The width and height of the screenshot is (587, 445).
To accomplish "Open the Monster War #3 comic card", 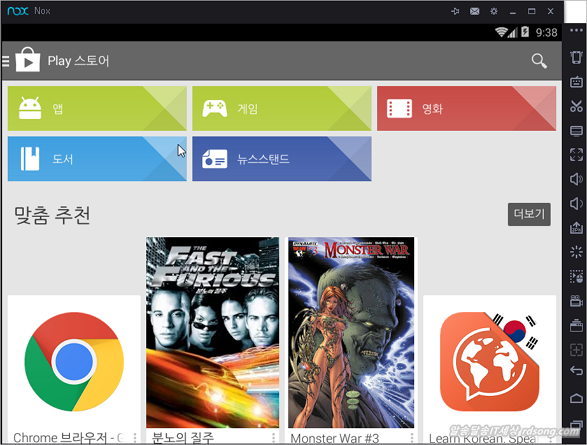I will pos(351,340).
